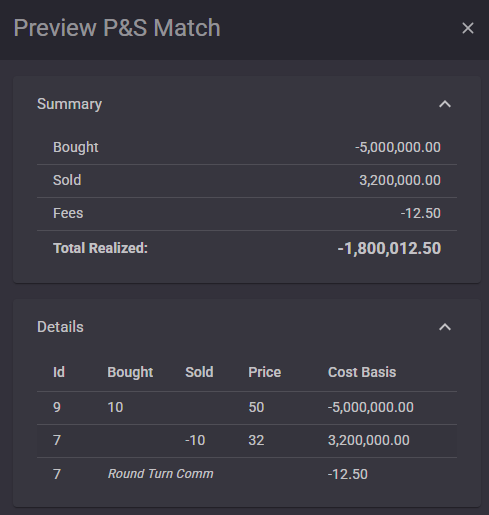Collapse the Summary section chevron
This screenshot has width=489, height=515.
(x=445, y=104)
